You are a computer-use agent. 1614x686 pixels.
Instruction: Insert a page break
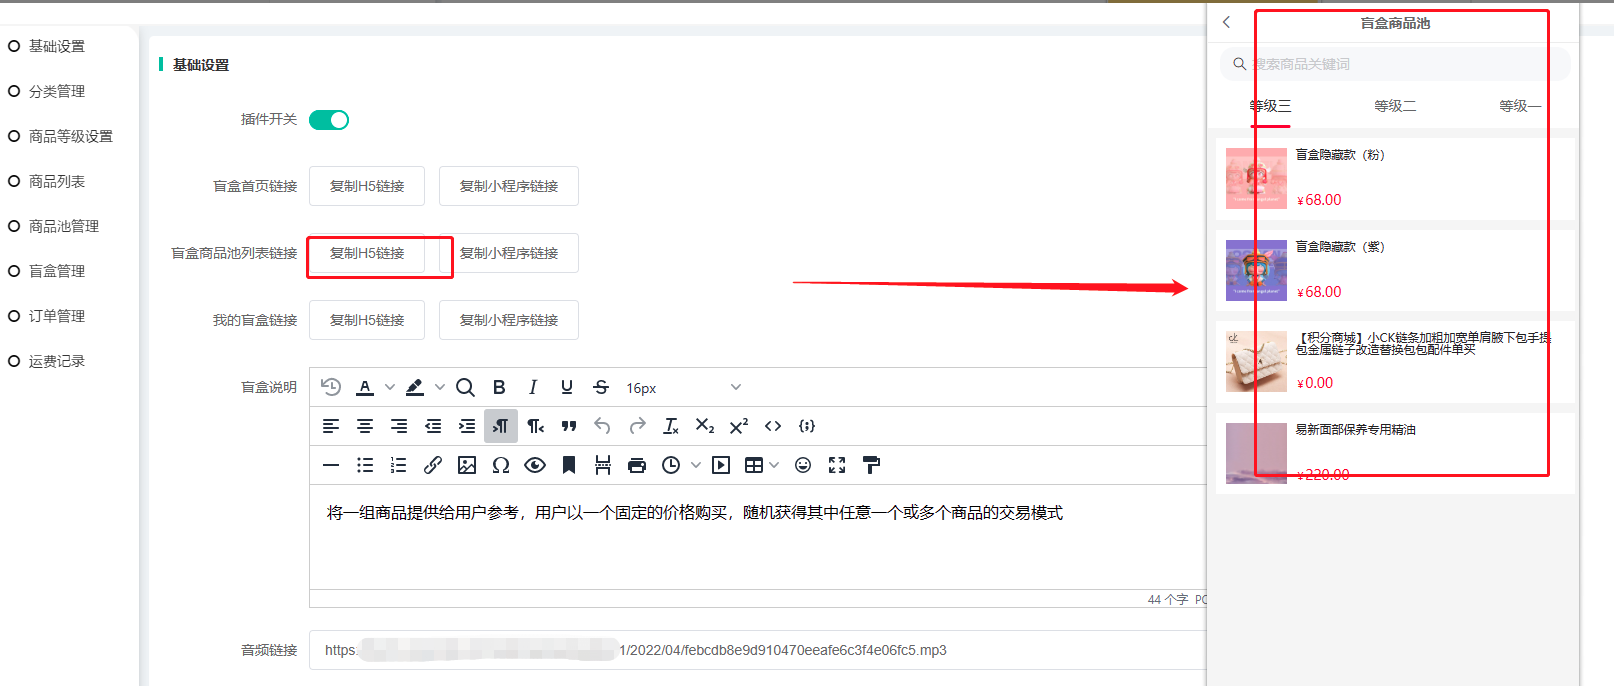(603, 465)
